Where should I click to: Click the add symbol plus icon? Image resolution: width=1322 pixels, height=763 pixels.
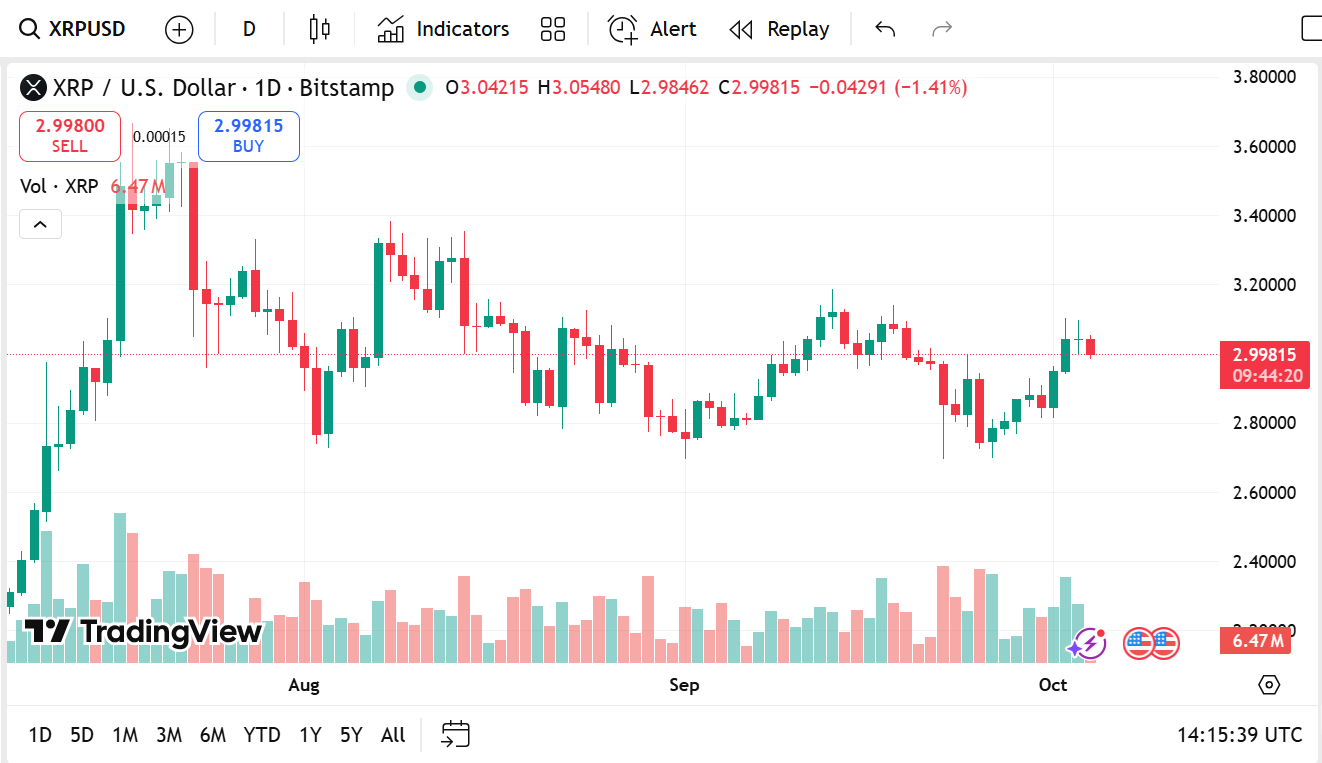pyautogui.click(x=179, y=29)
